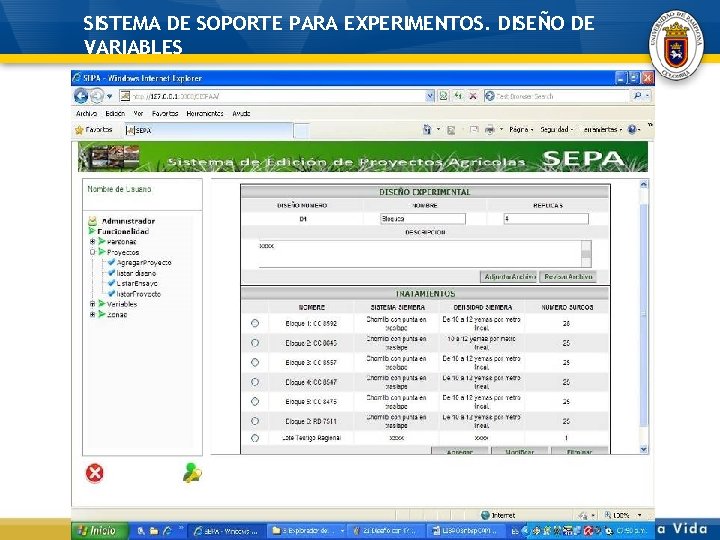Open the Favoritos menu in menu bar
This screenshot has width=720, height=540.
pos(165,113)
